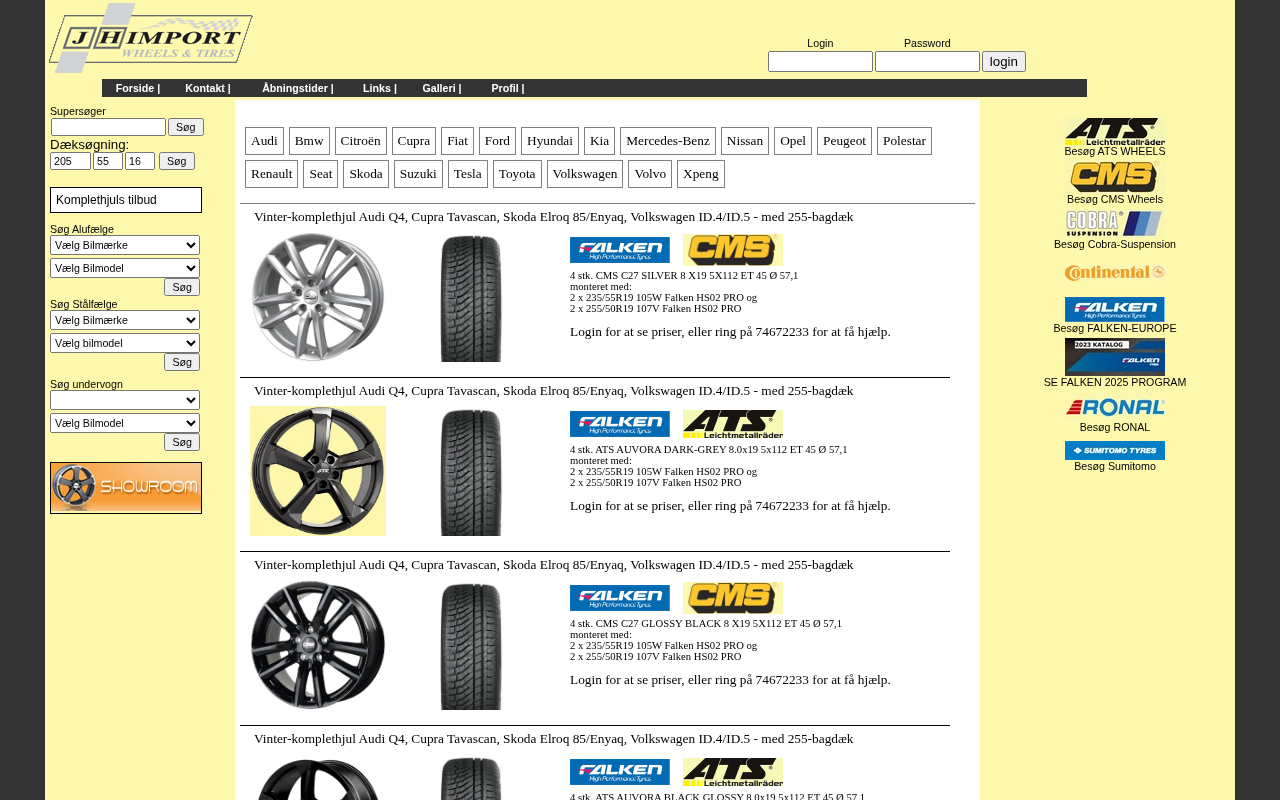The height and width of the screenshot is (800, 1280).
Task: Click Søg button under Stålfælge
Action: pos(182,362)
